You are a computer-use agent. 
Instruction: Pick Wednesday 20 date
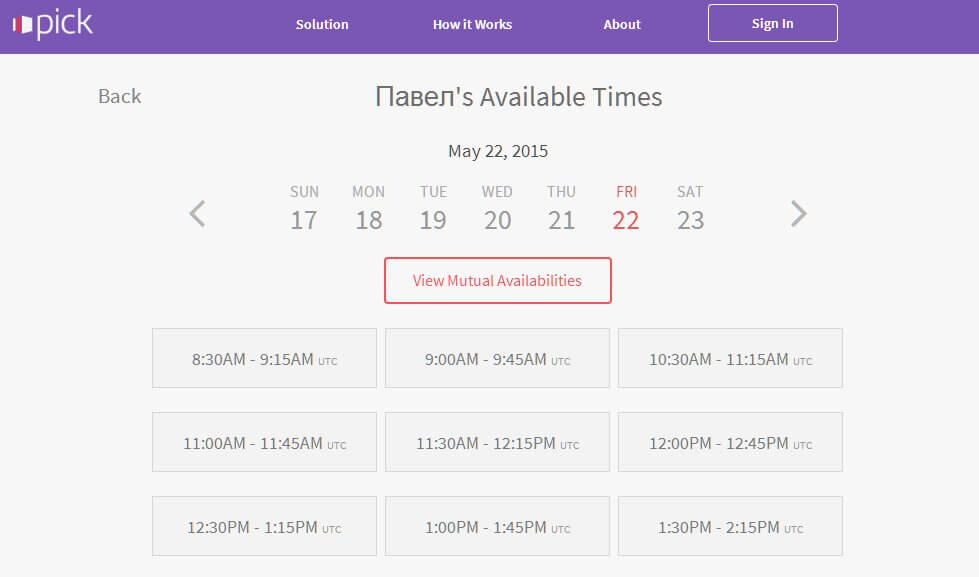tap(497, 208)
